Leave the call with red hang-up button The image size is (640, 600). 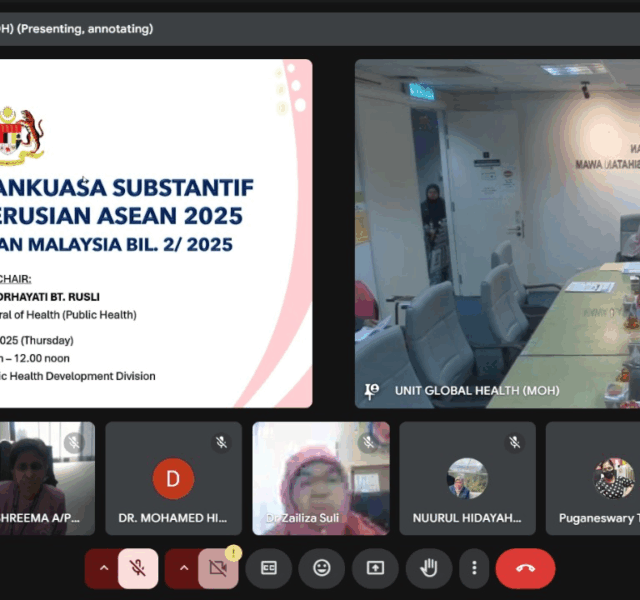(x=525, y=568)
